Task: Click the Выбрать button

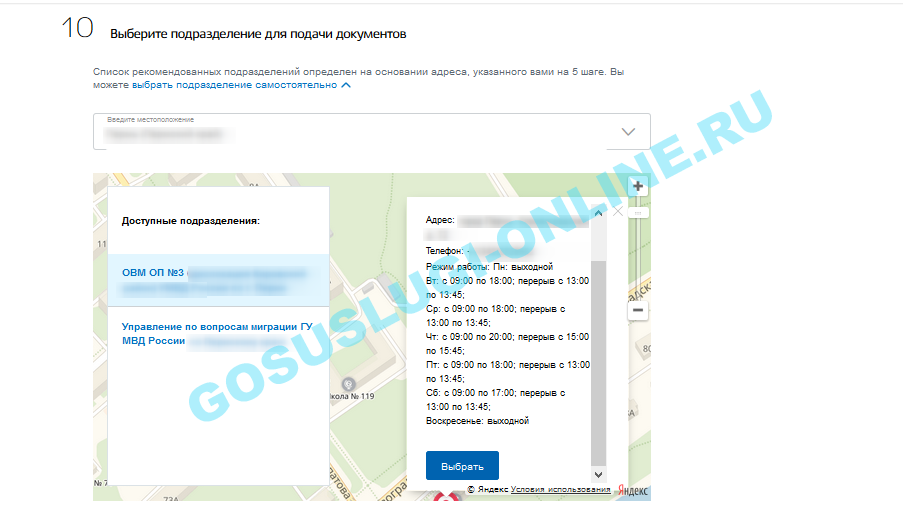Action: pyautogui.click(x=462, y=465)
